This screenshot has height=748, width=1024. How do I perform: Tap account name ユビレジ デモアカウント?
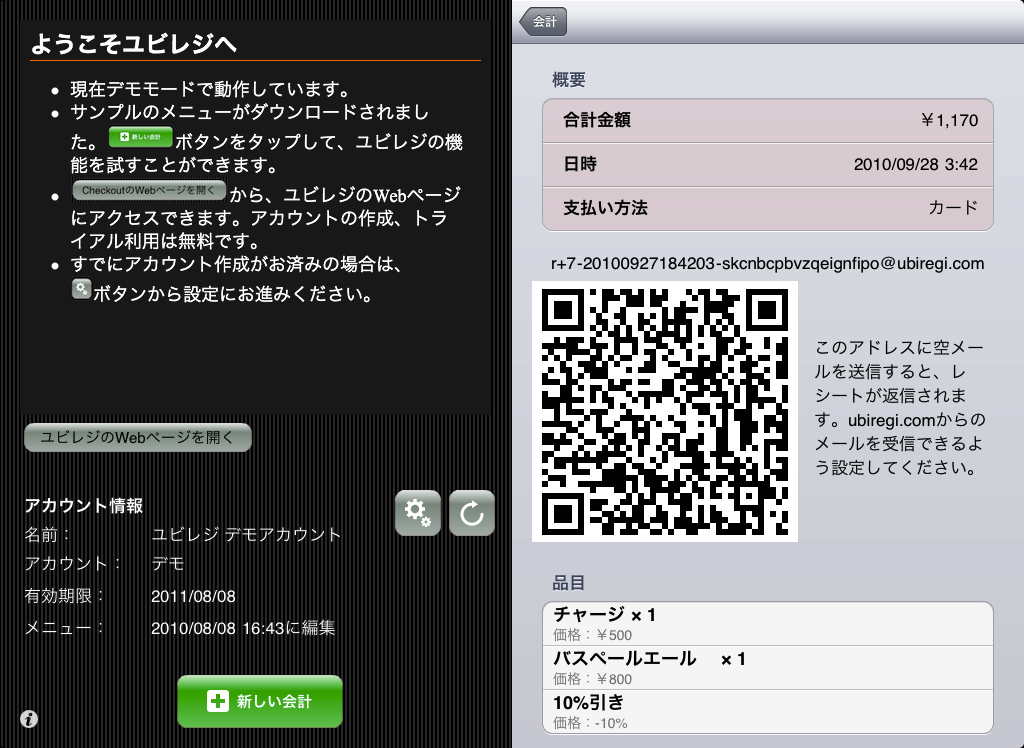click(246, 534)
